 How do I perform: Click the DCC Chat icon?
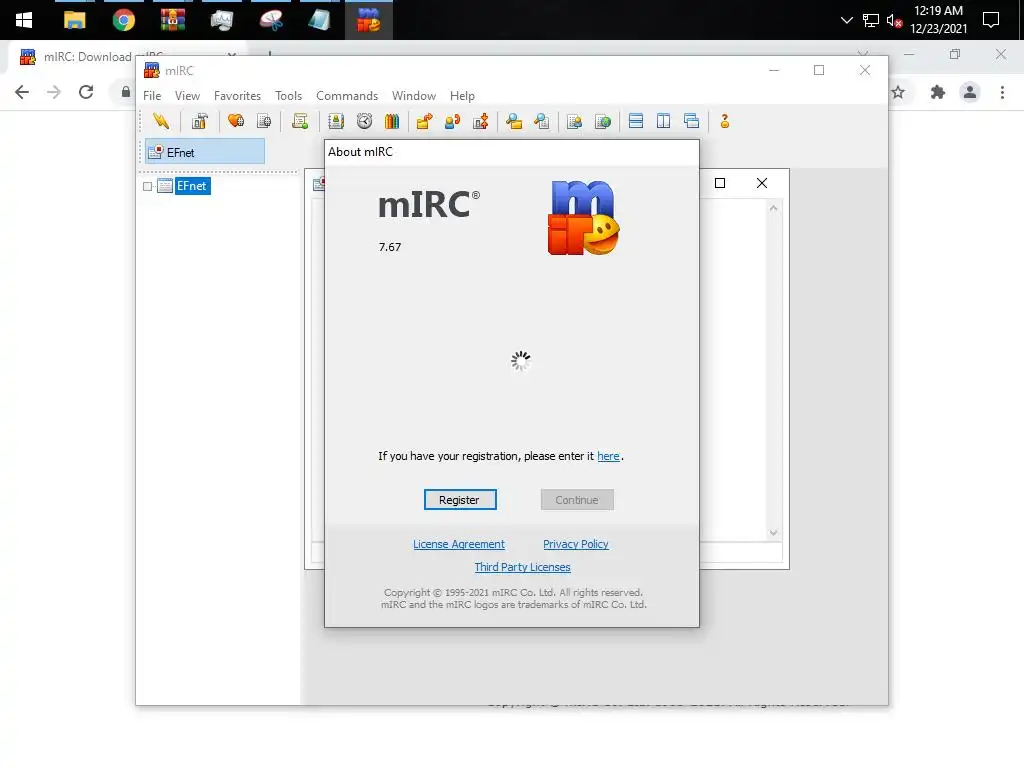click(x=453, y=121)
